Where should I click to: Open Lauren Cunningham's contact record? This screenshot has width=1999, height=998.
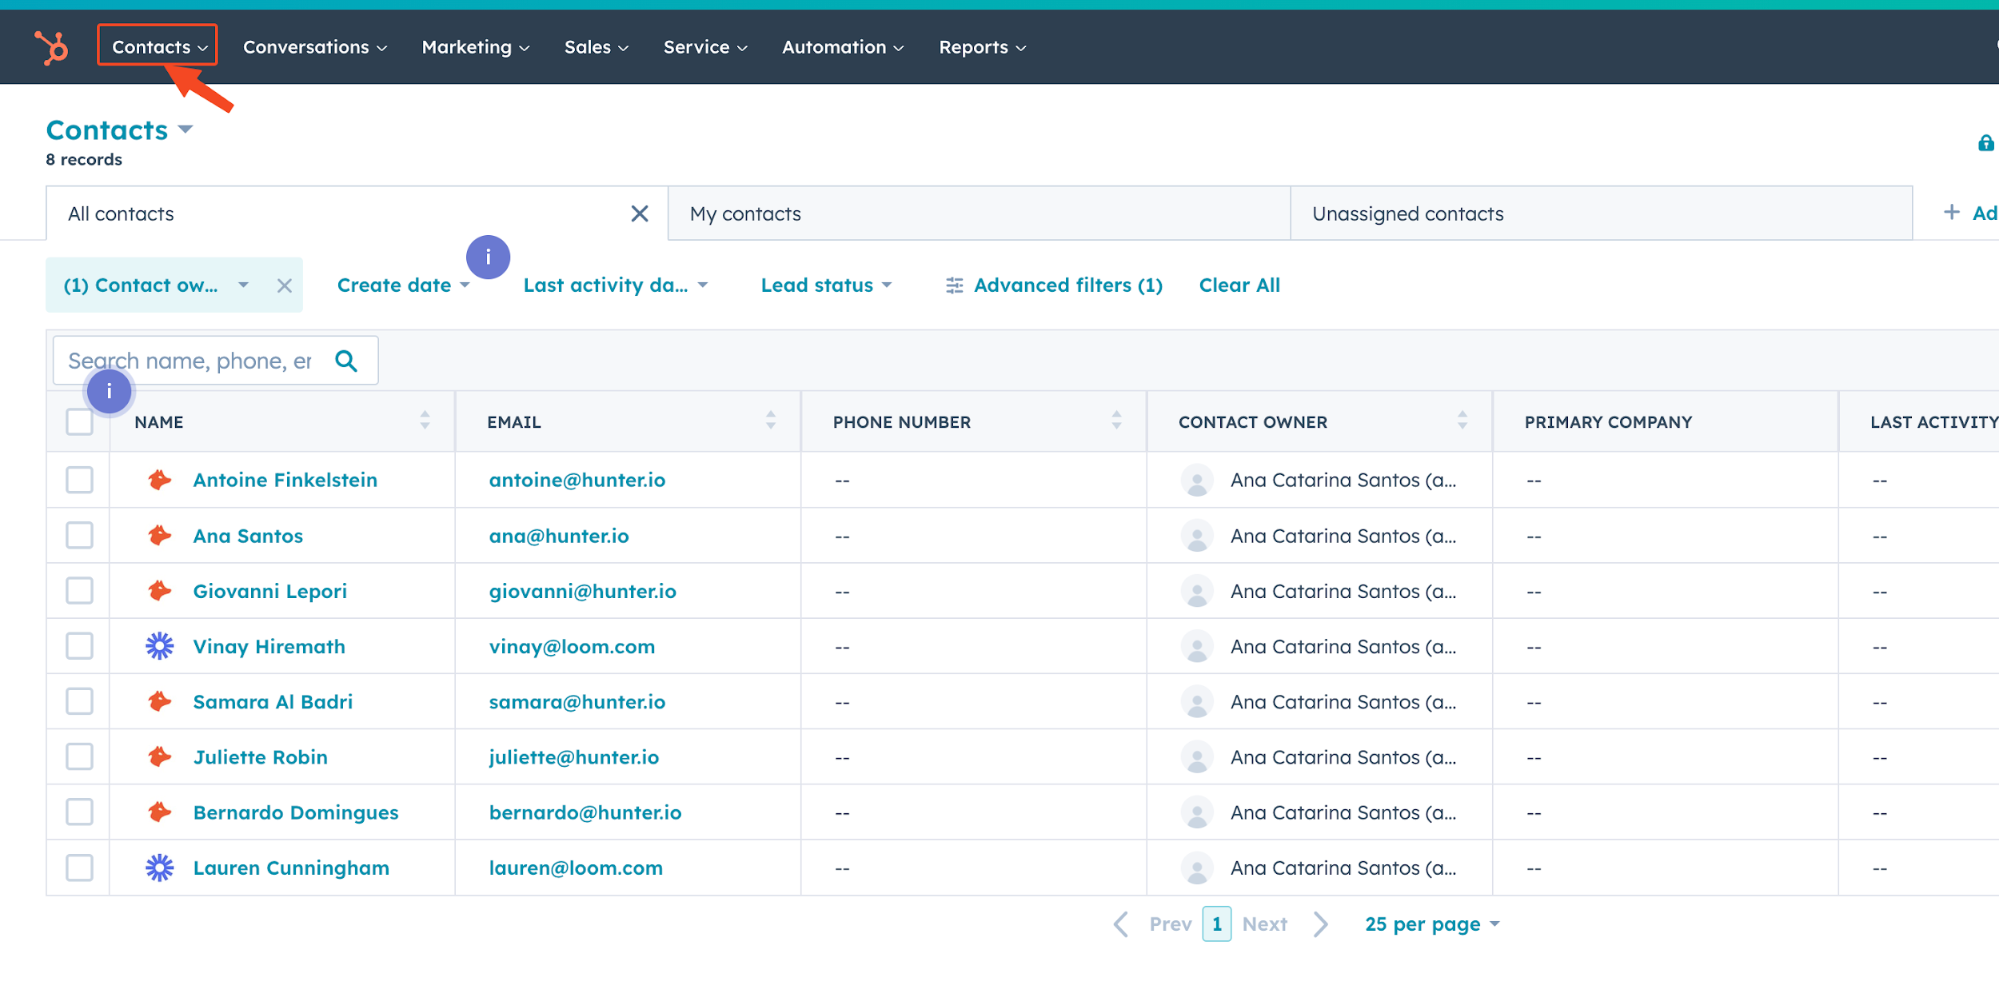pos(291,868)
